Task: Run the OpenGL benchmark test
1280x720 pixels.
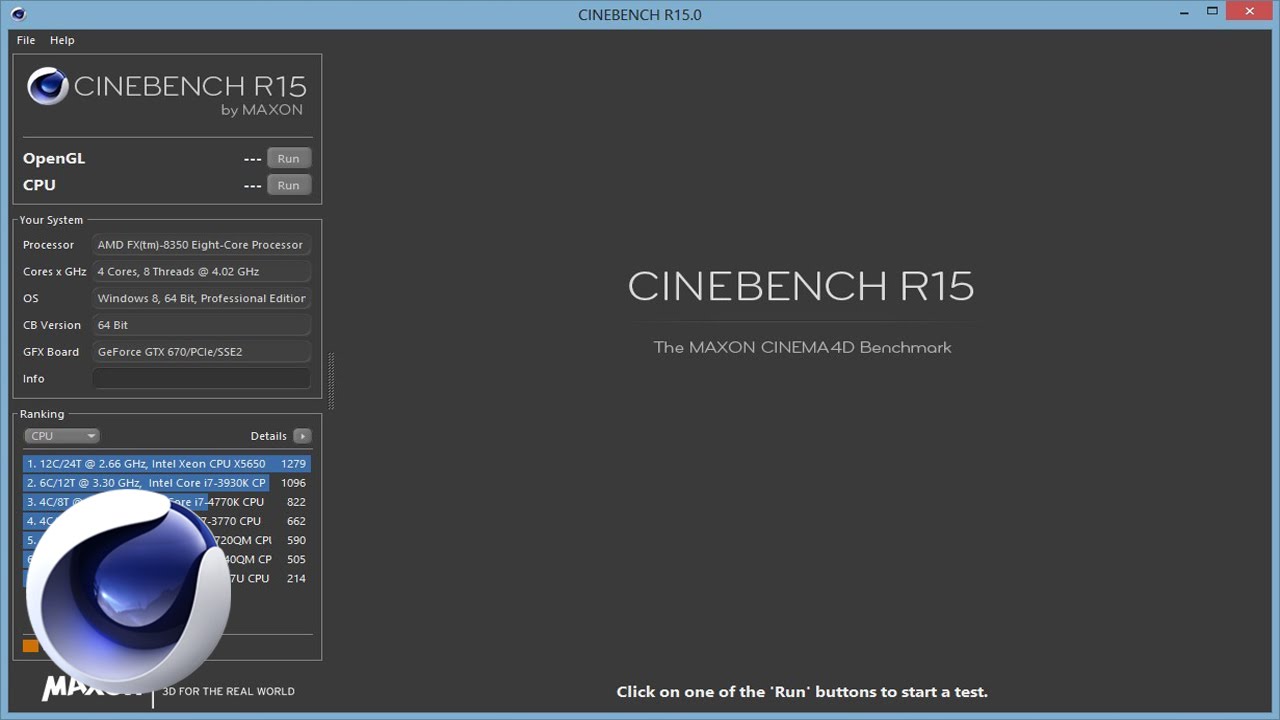Action: coord(288,158)
